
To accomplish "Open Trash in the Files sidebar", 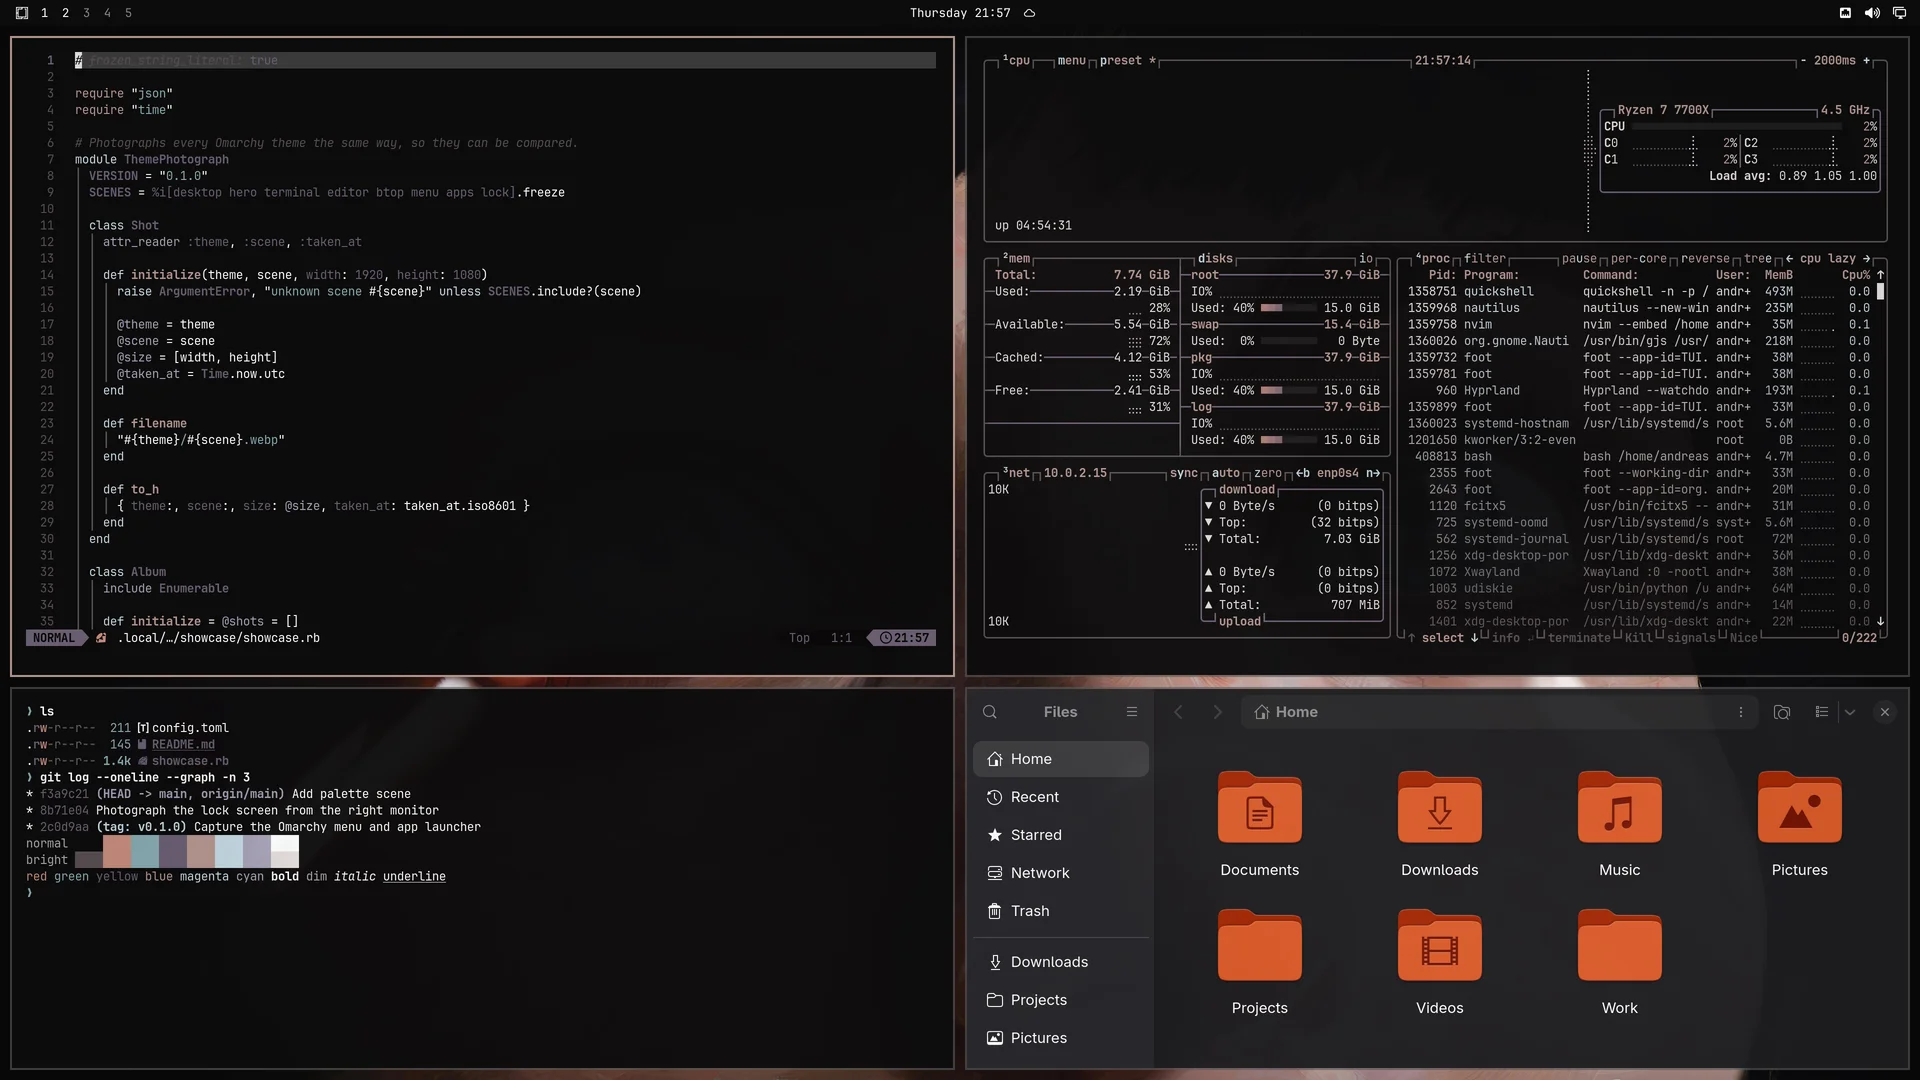I will tap(1061, 911).
